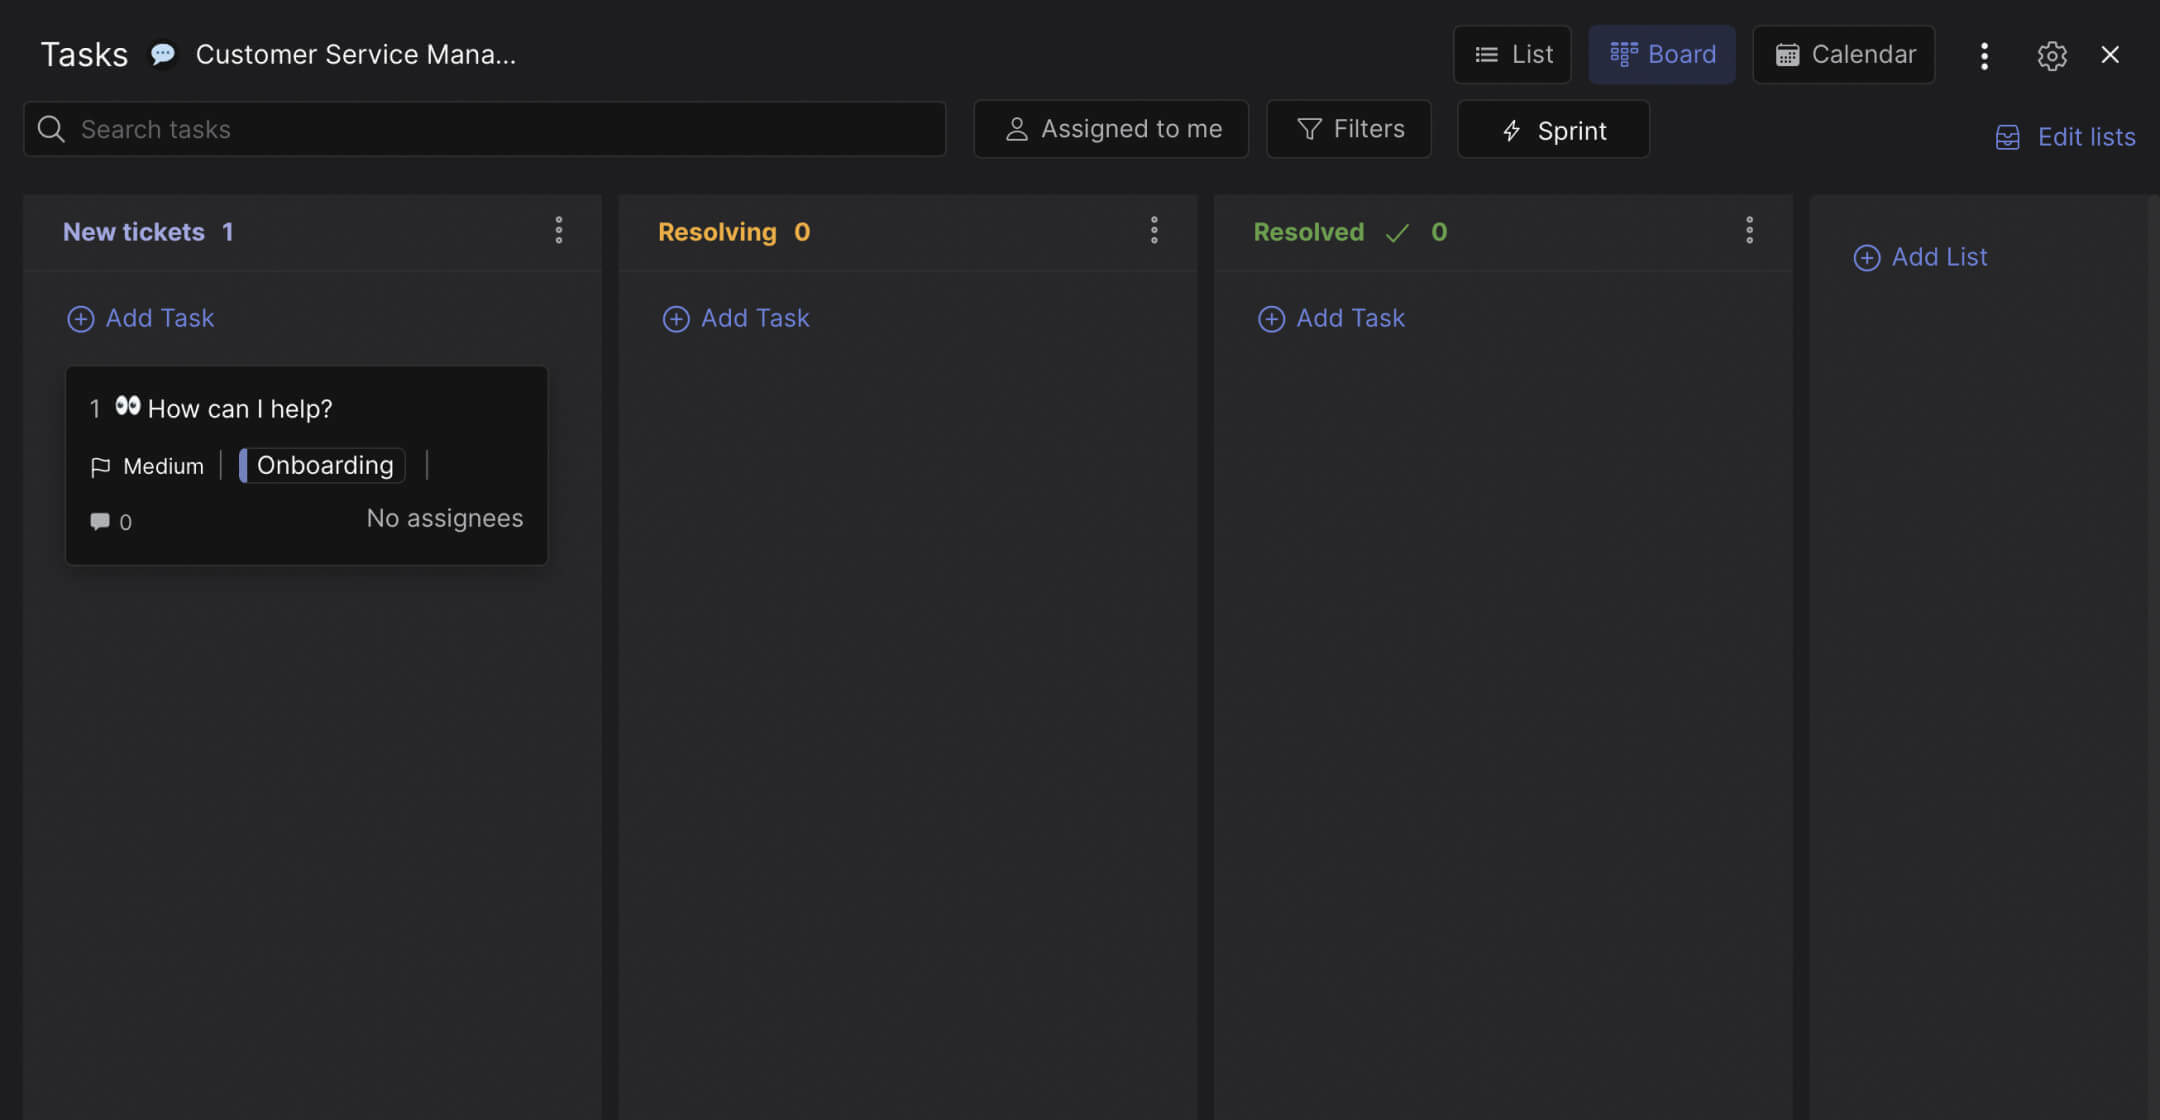The image size is (2160, 1120).
Task: Open the chat bubble icon next to Tasks
Action: (x=161, y=54)
